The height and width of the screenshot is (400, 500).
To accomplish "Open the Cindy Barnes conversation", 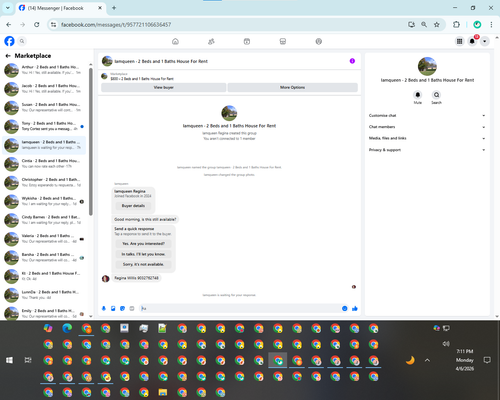I will (44, 220).
